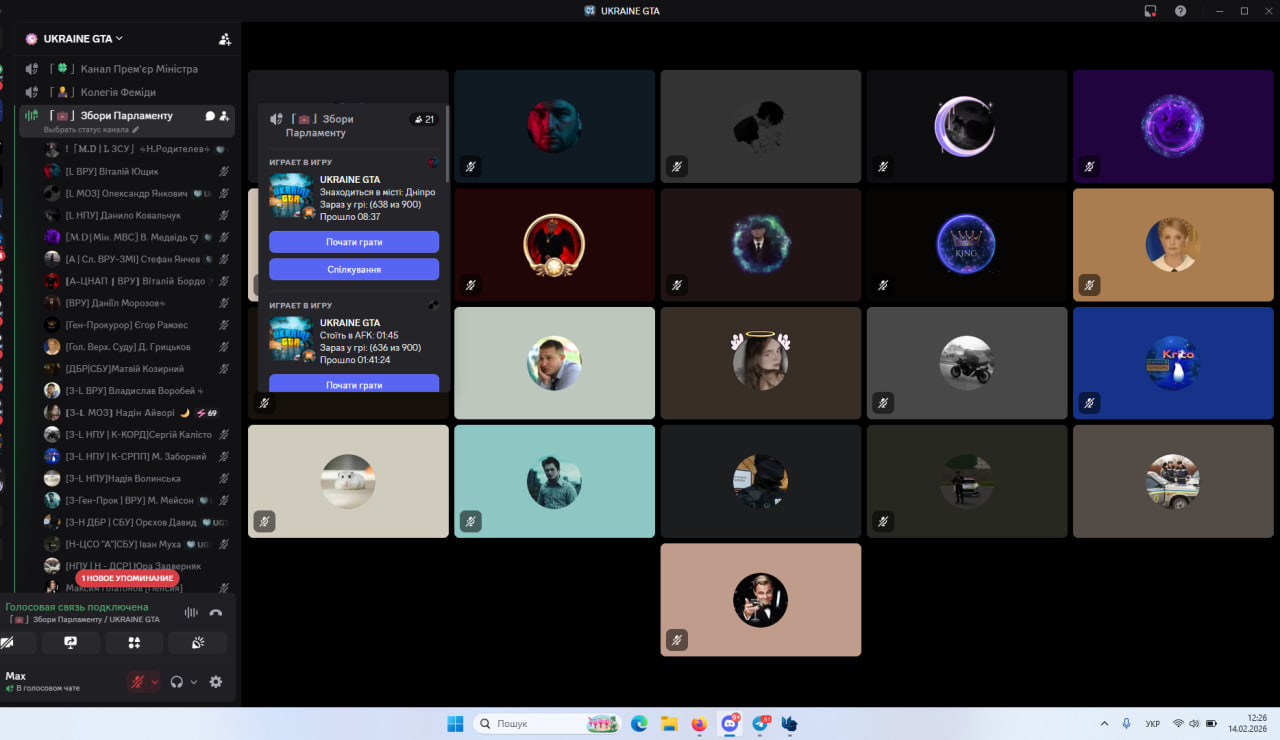This screenshot has height=740, width=1280.
Task: Select the motorcycle avatar tile
Action: click(x=966, y=363)
